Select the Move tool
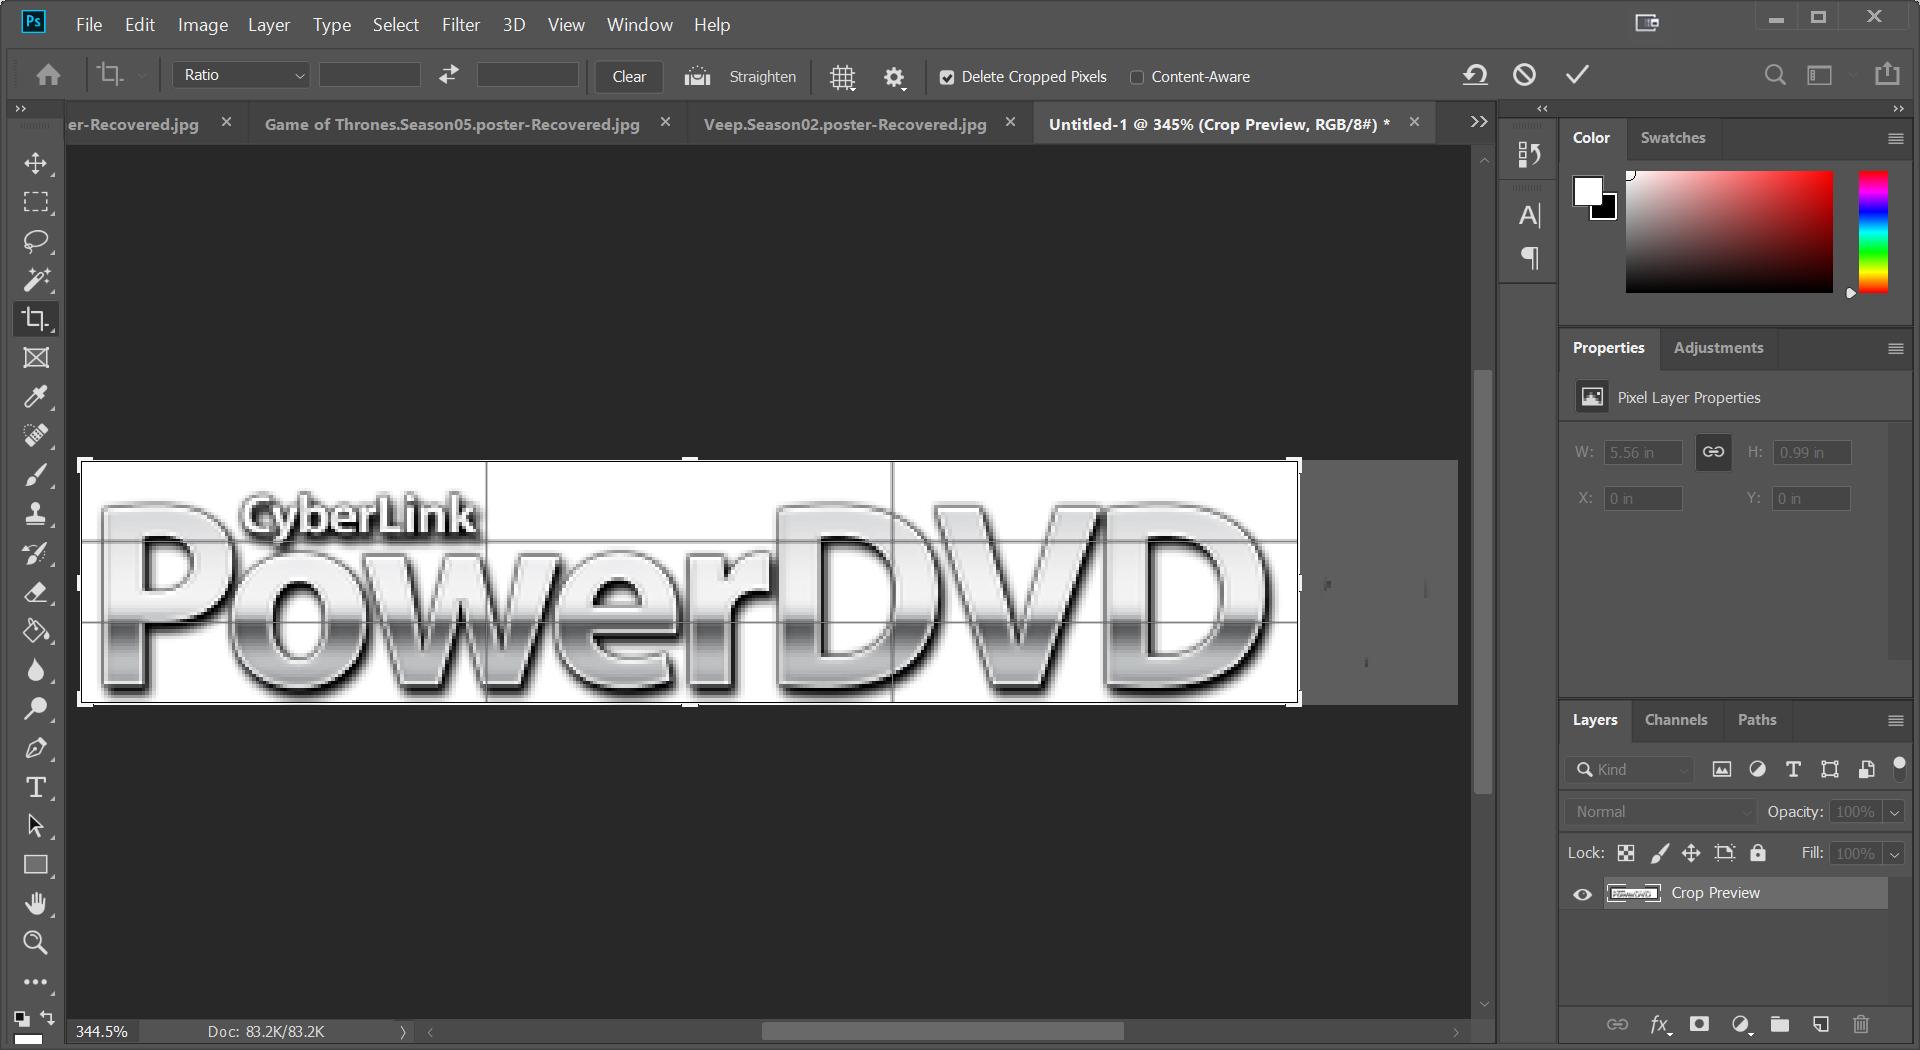This screenshot has height=1050, width=1920. coord(36,163)
